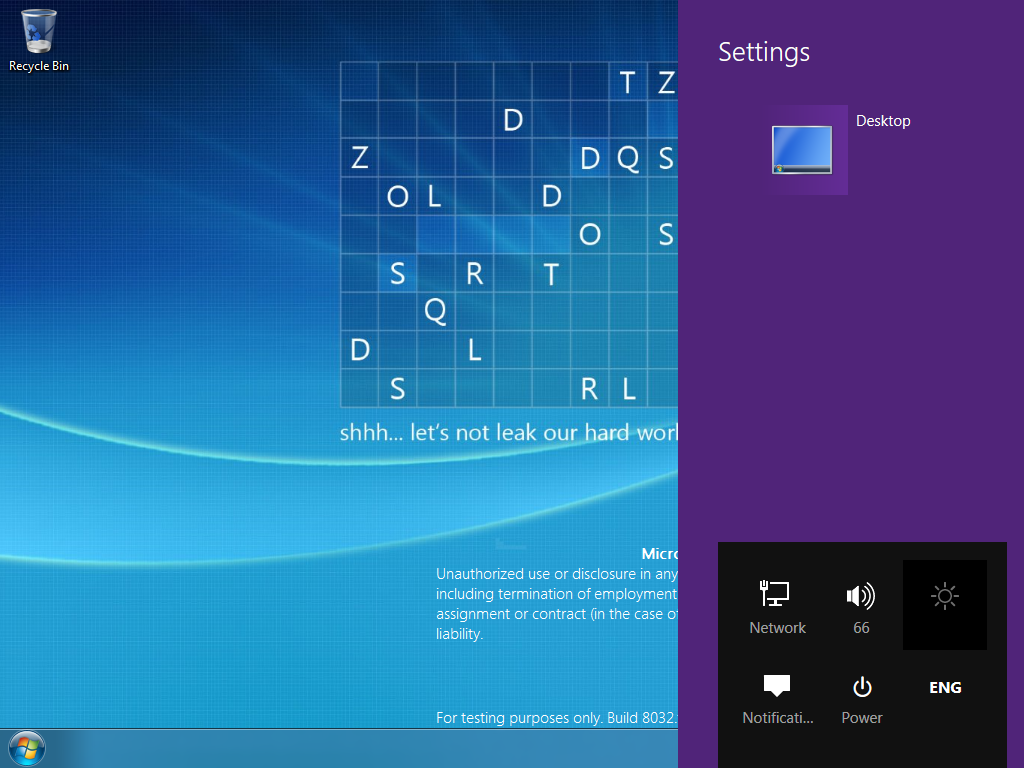Click the Windows Start orb
The width and height of the screenshot is (1024, 768).
(x=27, y=748)
